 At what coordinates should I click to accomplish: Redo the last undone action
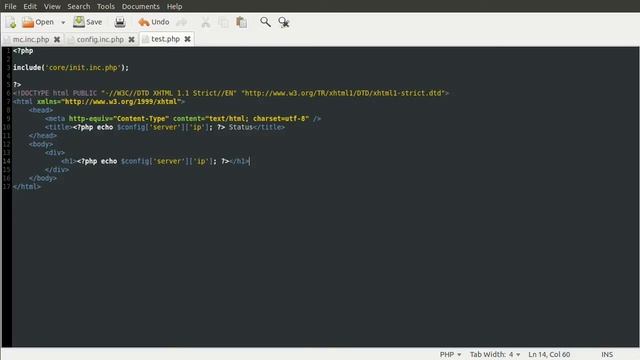pos(182,22)
